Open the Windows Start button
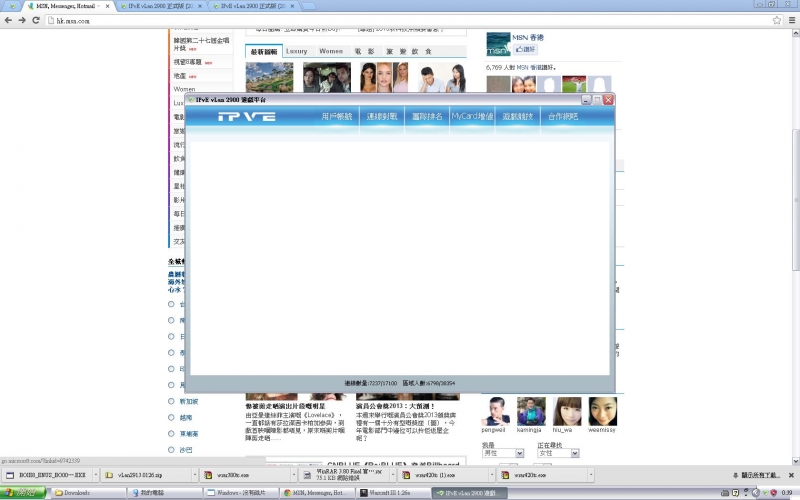This screenshot has width=800, height=500. coord(23,493)
